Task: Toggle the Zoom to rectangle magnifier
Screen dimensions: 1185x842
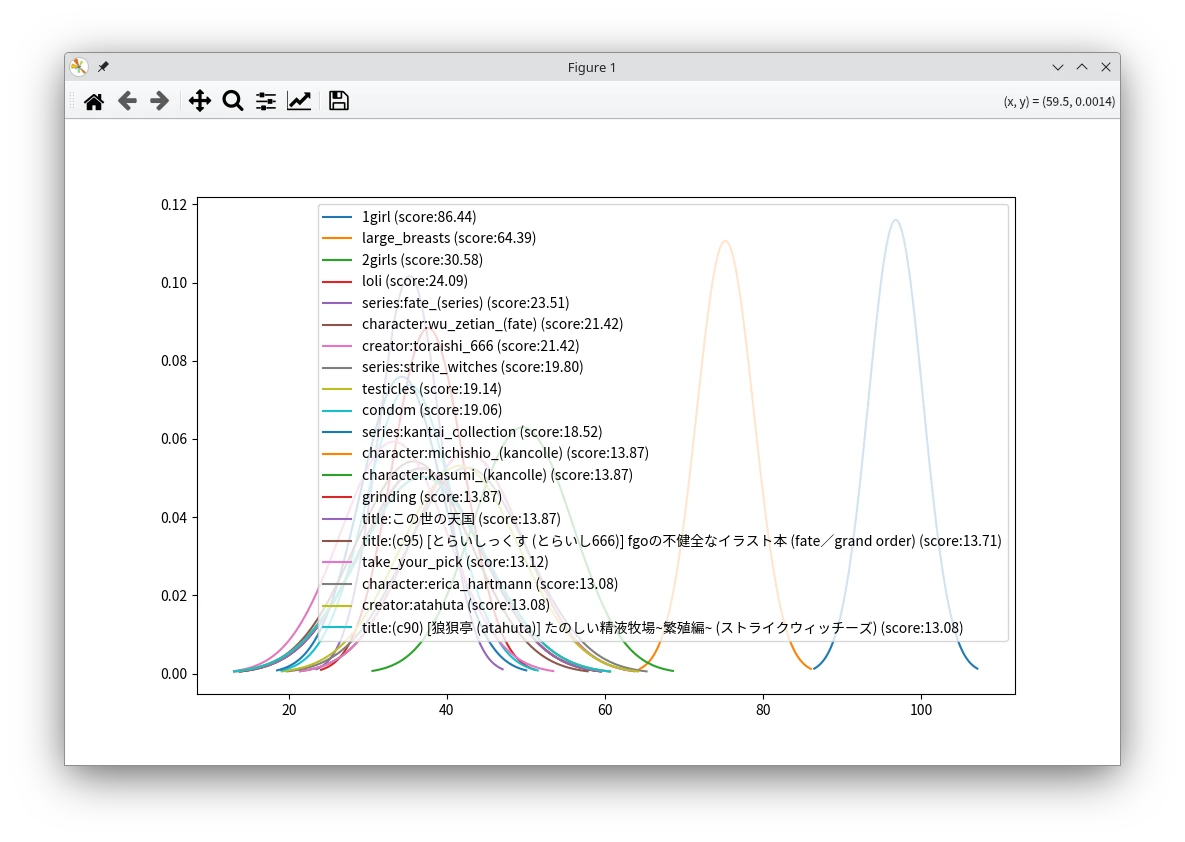Action: coord(233,101)
